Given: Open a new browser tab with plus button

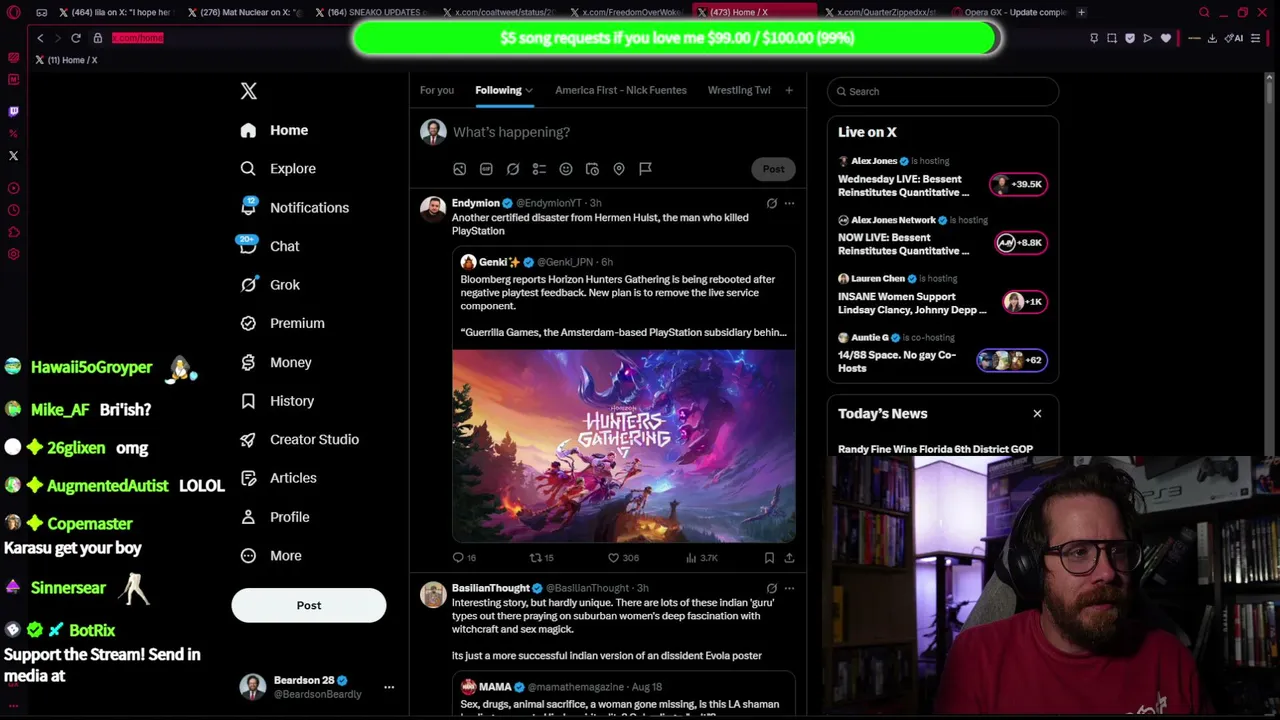Looking at the screenshot, I should 1082,12.
